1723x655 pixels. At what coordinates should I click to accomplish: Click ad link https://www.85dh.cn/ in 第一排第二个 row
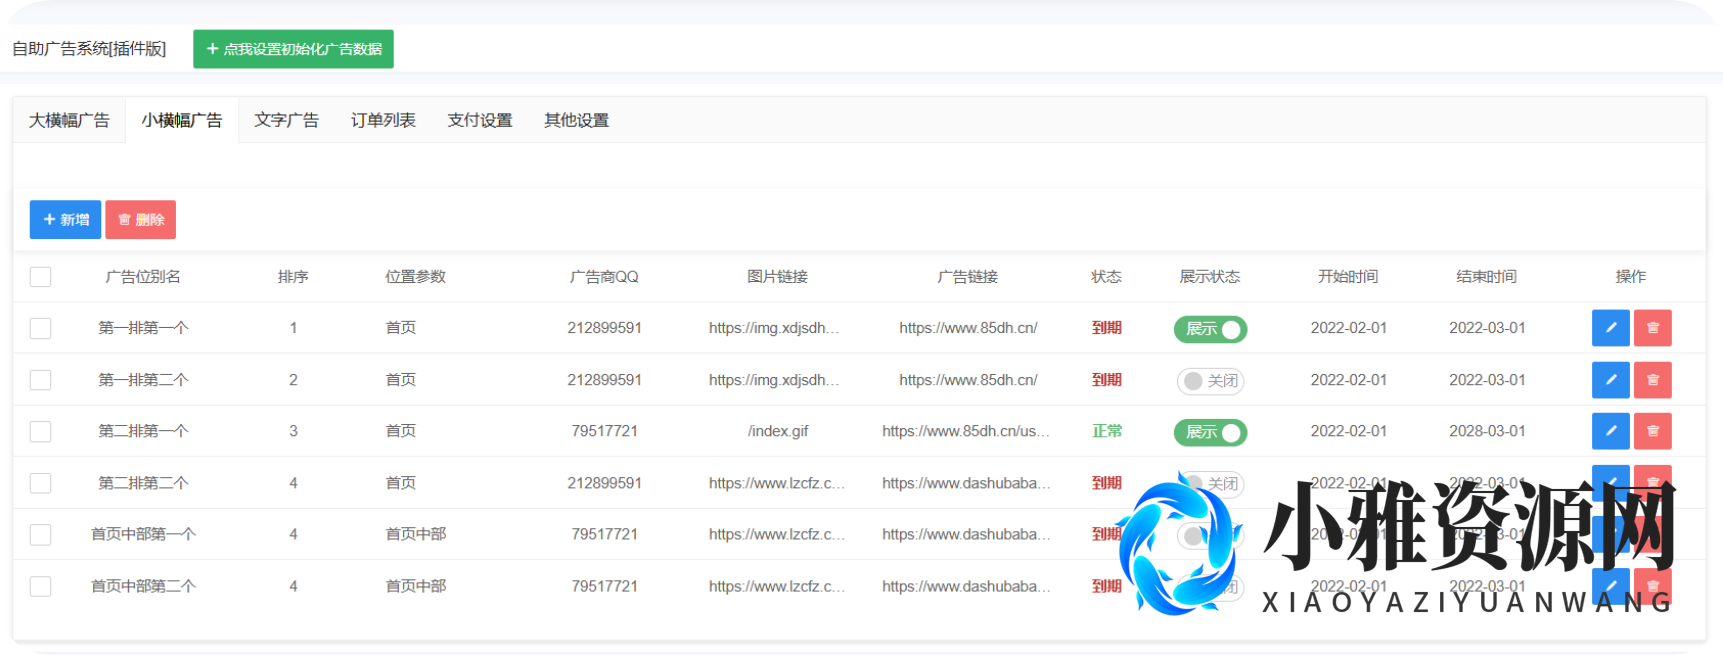[x=968, y=380]
